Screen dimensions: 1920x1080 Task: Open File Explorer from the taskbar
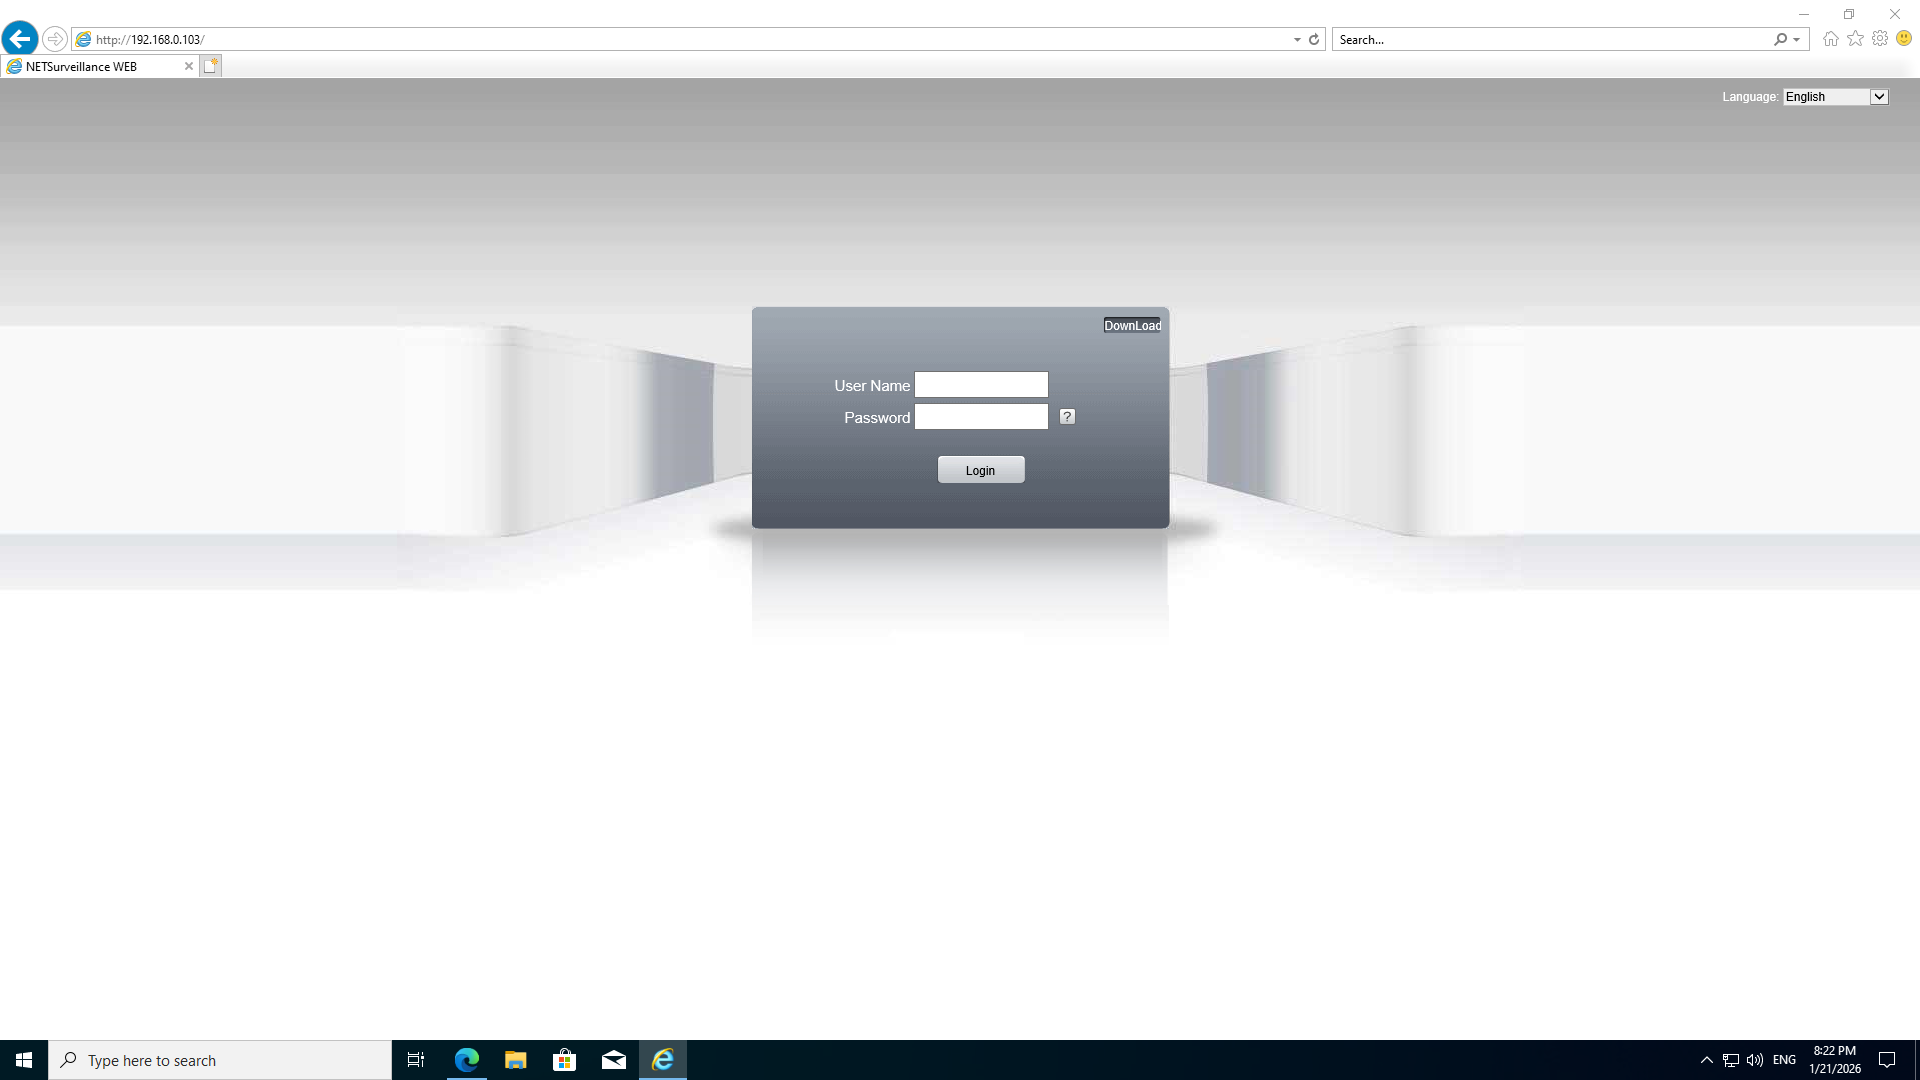click(515, 1060)
